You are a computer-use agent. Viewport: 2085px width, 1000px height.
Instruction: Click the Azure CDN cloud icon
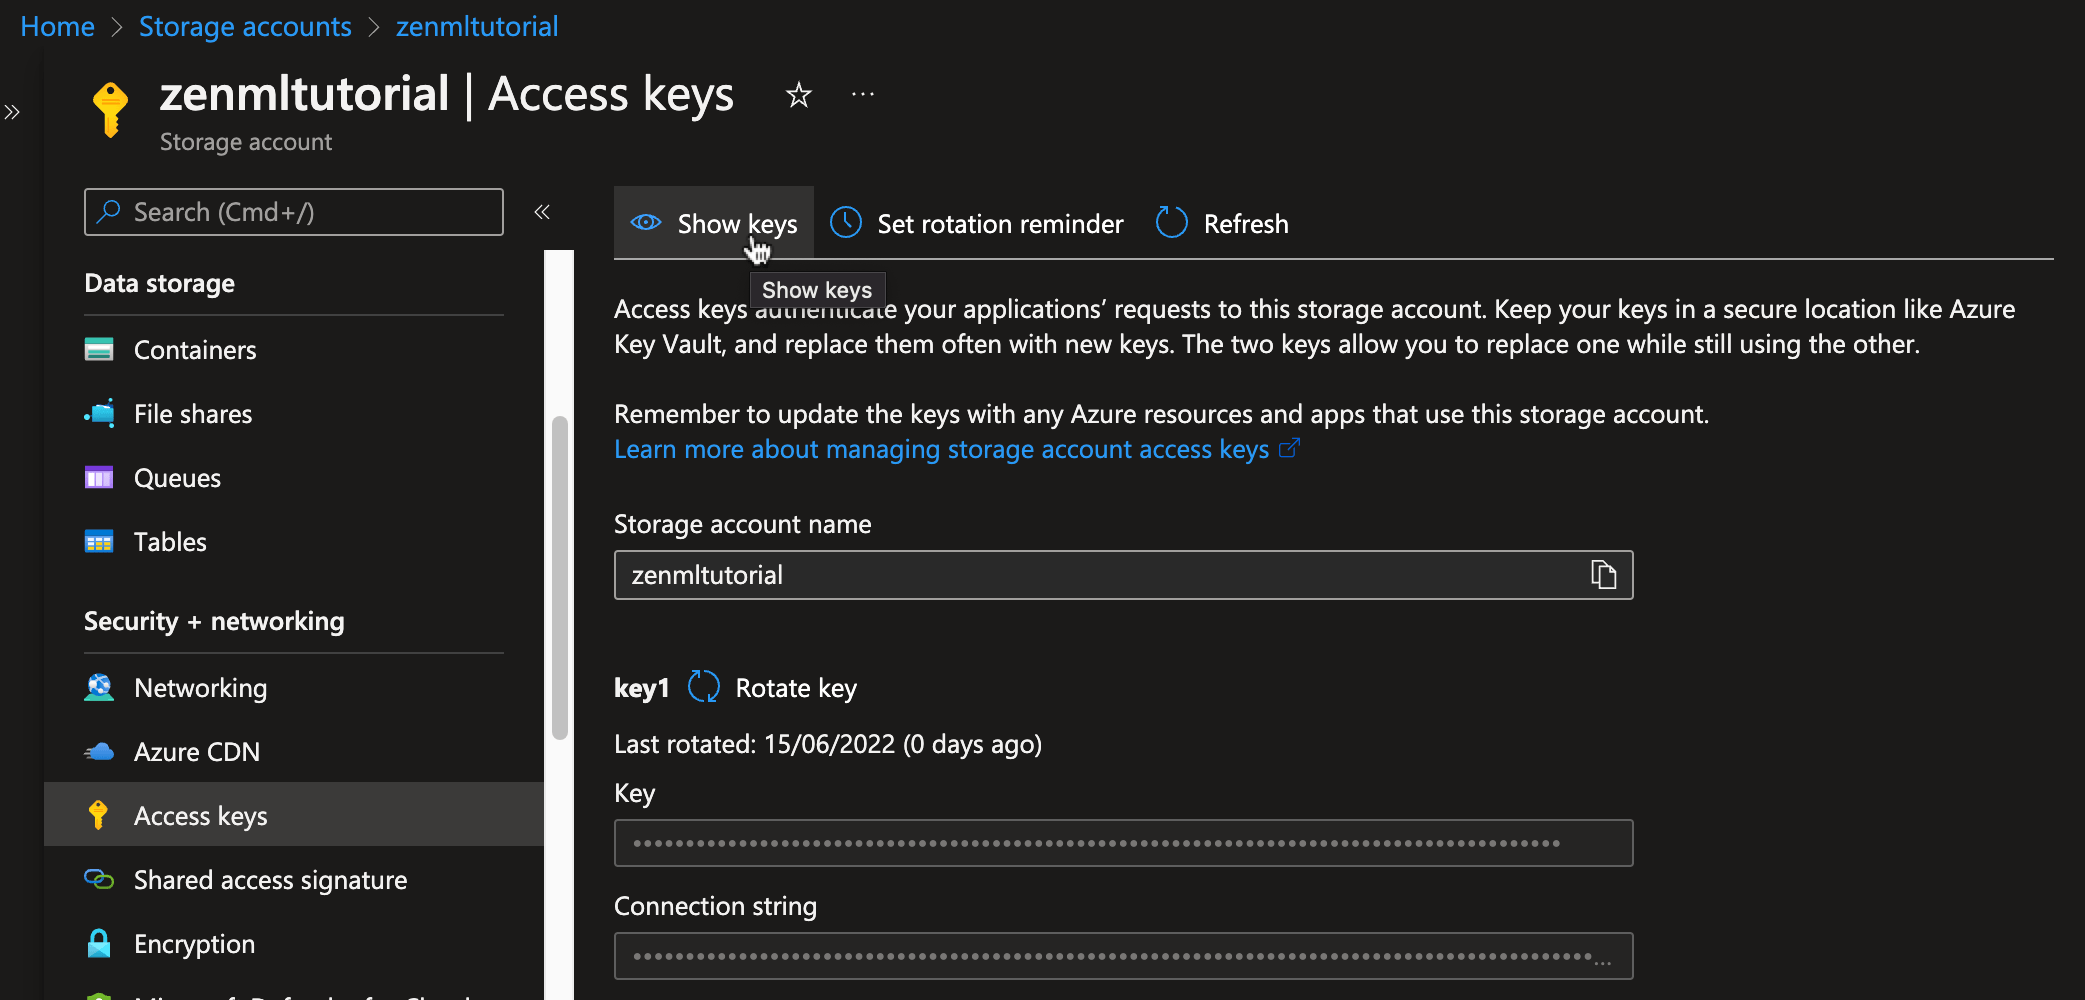[x=99, y=752]
